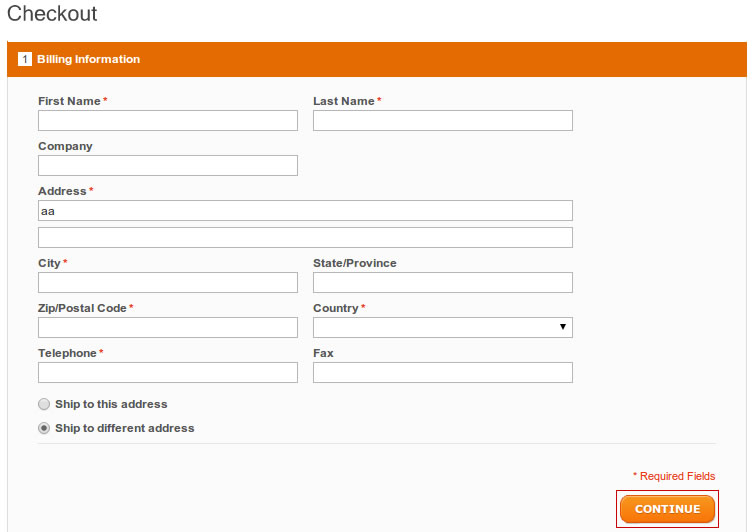The height and width of the screenshot is (532, 753).
Task: Click the Address field containing 'aa'
Action: pyautogui.click(x=305, y=211)
